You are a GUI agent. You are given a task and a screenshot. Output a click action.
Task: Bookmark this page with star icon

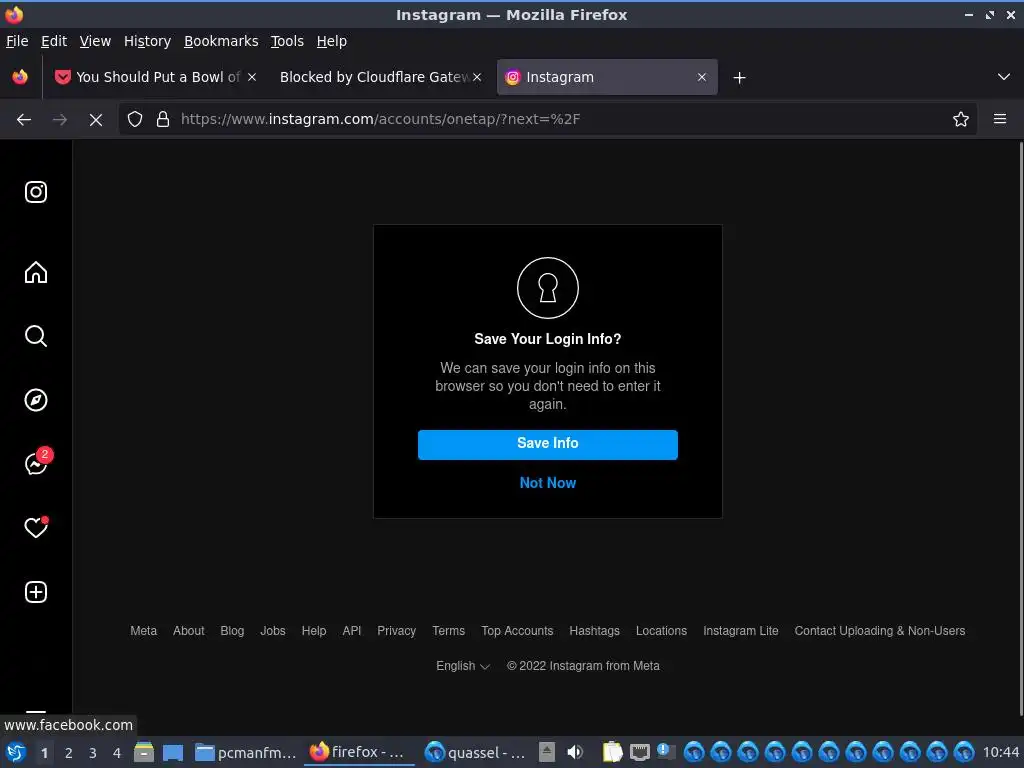[x=961, y=120]
